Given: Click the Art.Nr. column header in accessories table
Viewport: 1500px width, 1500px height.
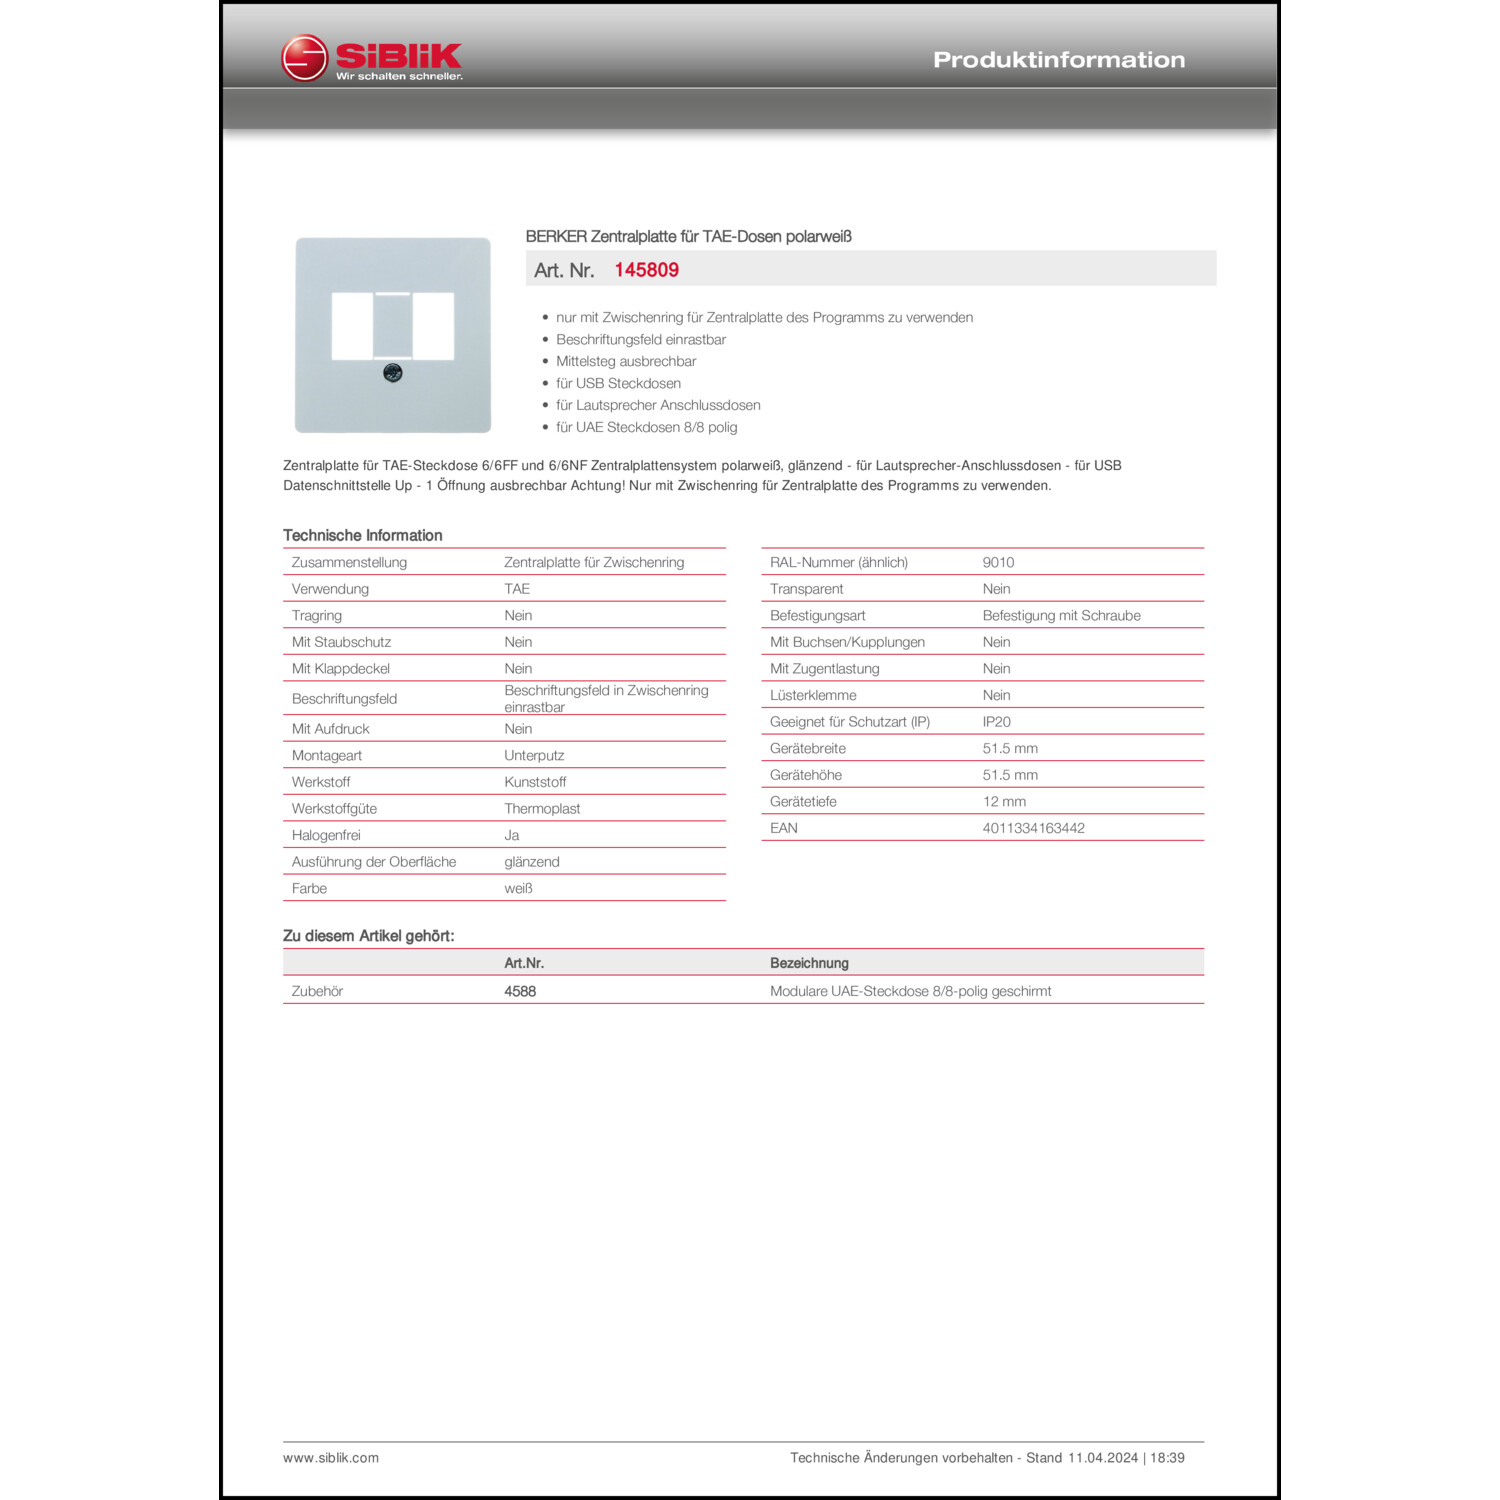Looking at the screenshot, I should click(x=524, y=963).
